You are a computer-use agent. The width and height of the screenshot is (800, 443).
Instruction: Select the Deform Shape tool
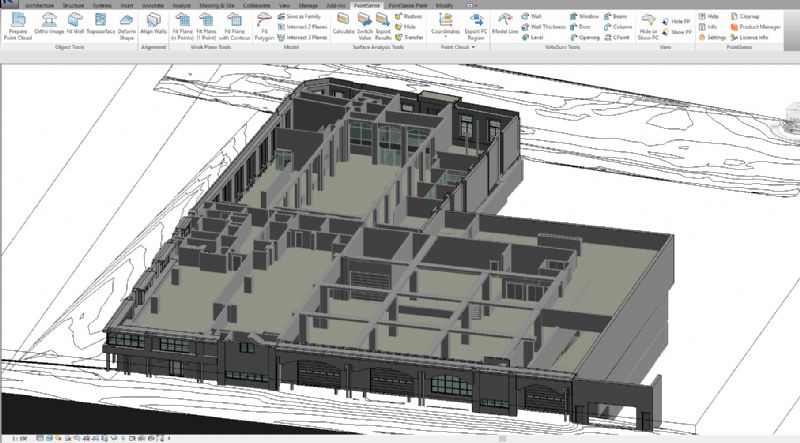(127, 26)
